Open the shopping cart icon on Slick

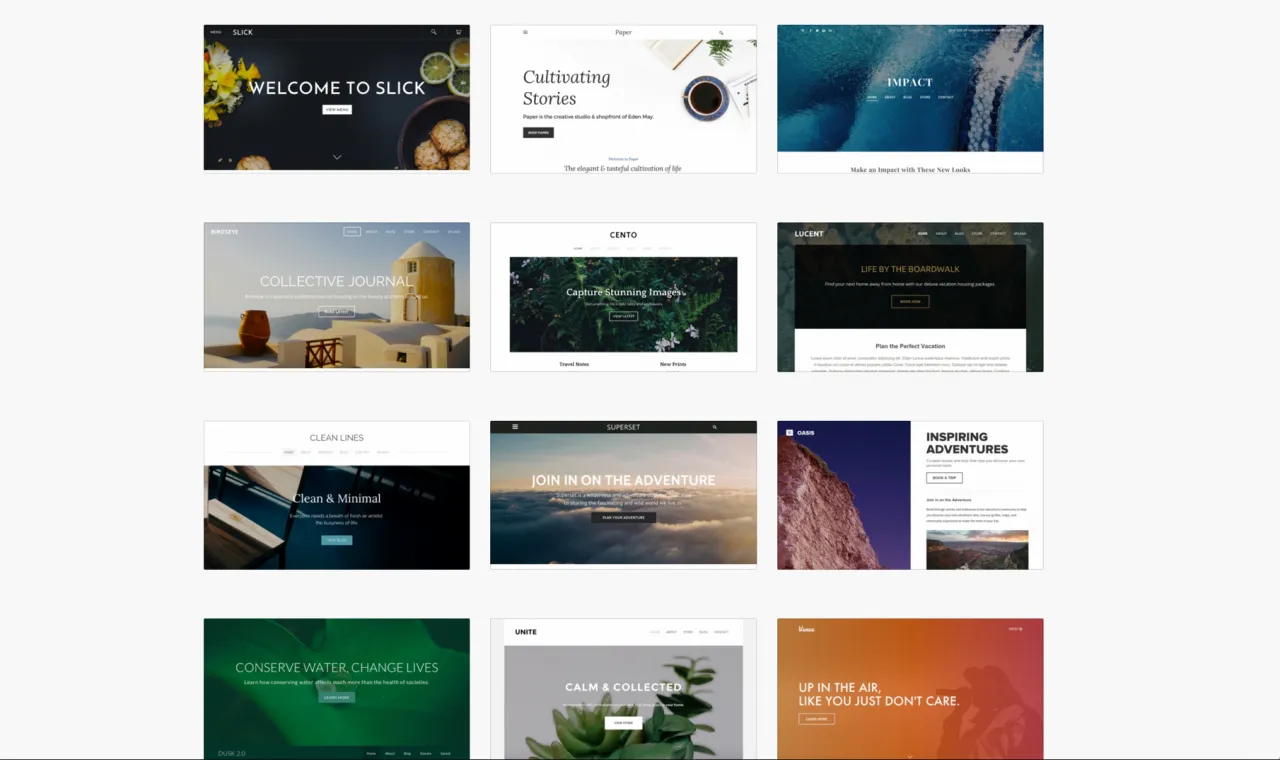[458, 31]
